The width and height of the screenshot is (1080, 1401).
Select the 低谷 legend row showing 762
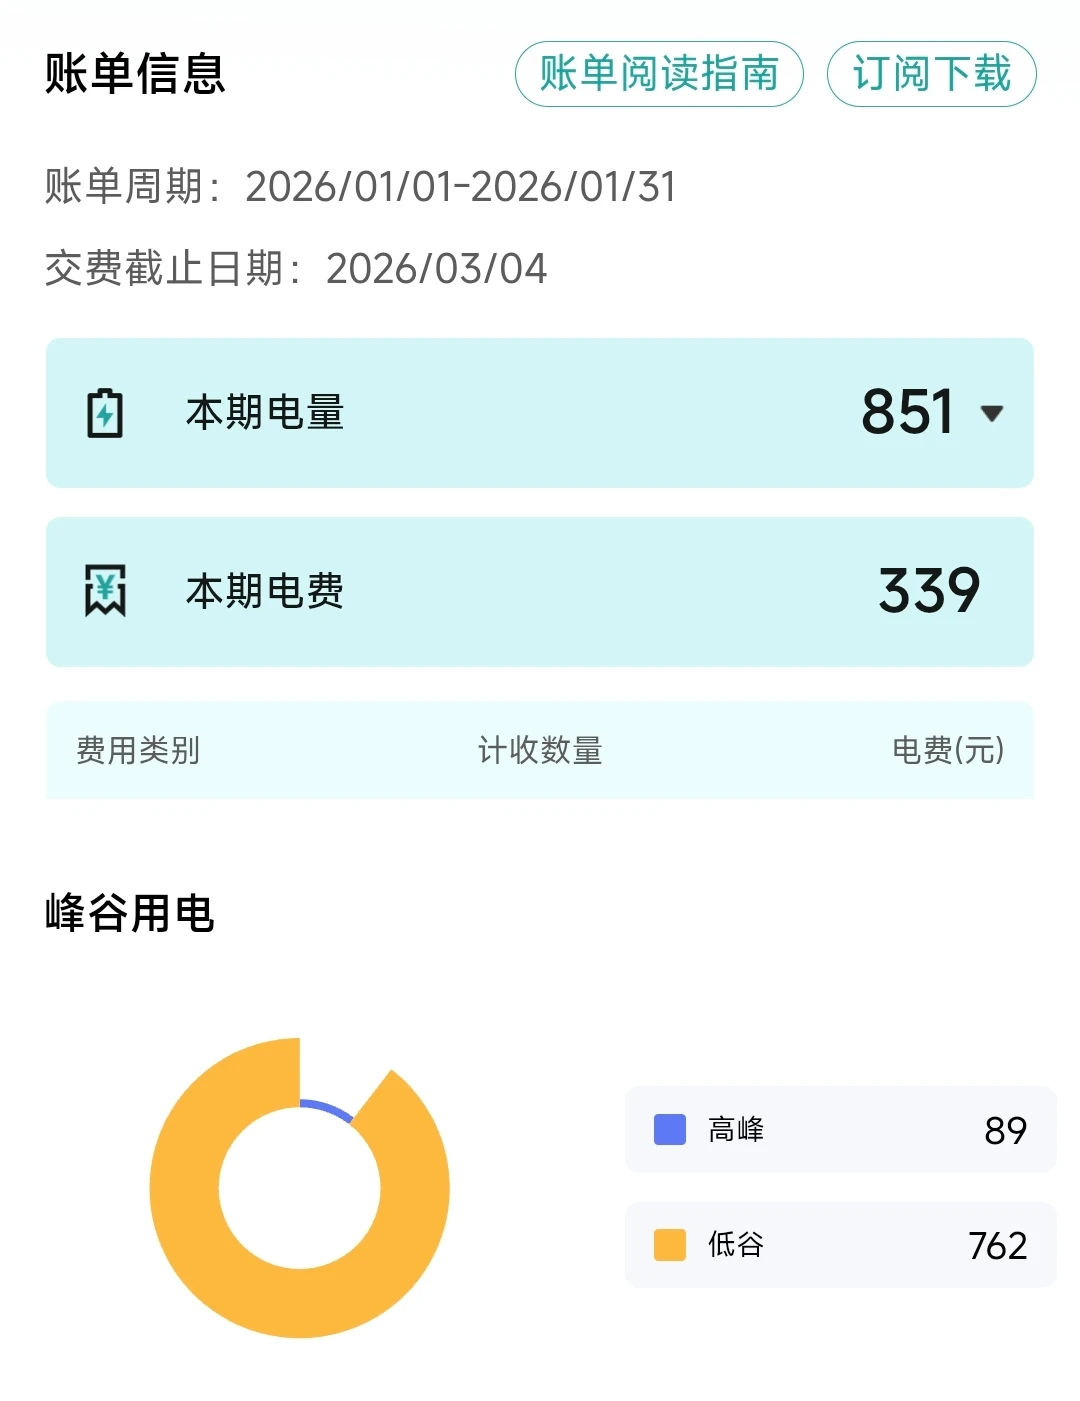click(x=840, y=1245)
